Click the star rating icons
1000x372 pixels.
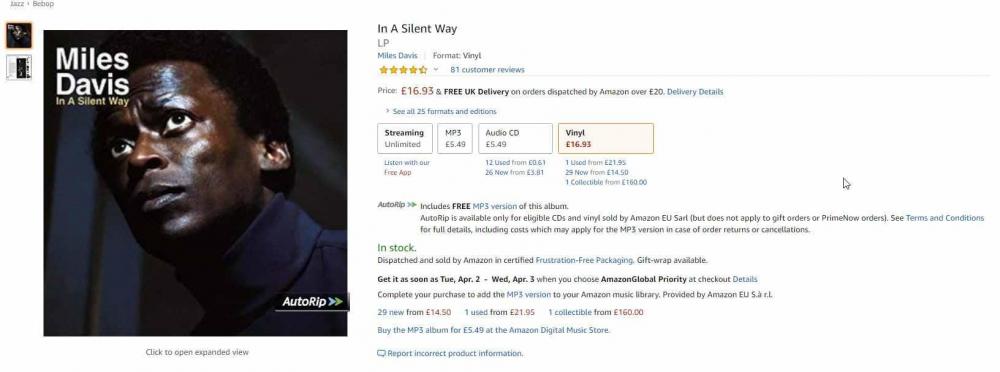tap(403, 70)
